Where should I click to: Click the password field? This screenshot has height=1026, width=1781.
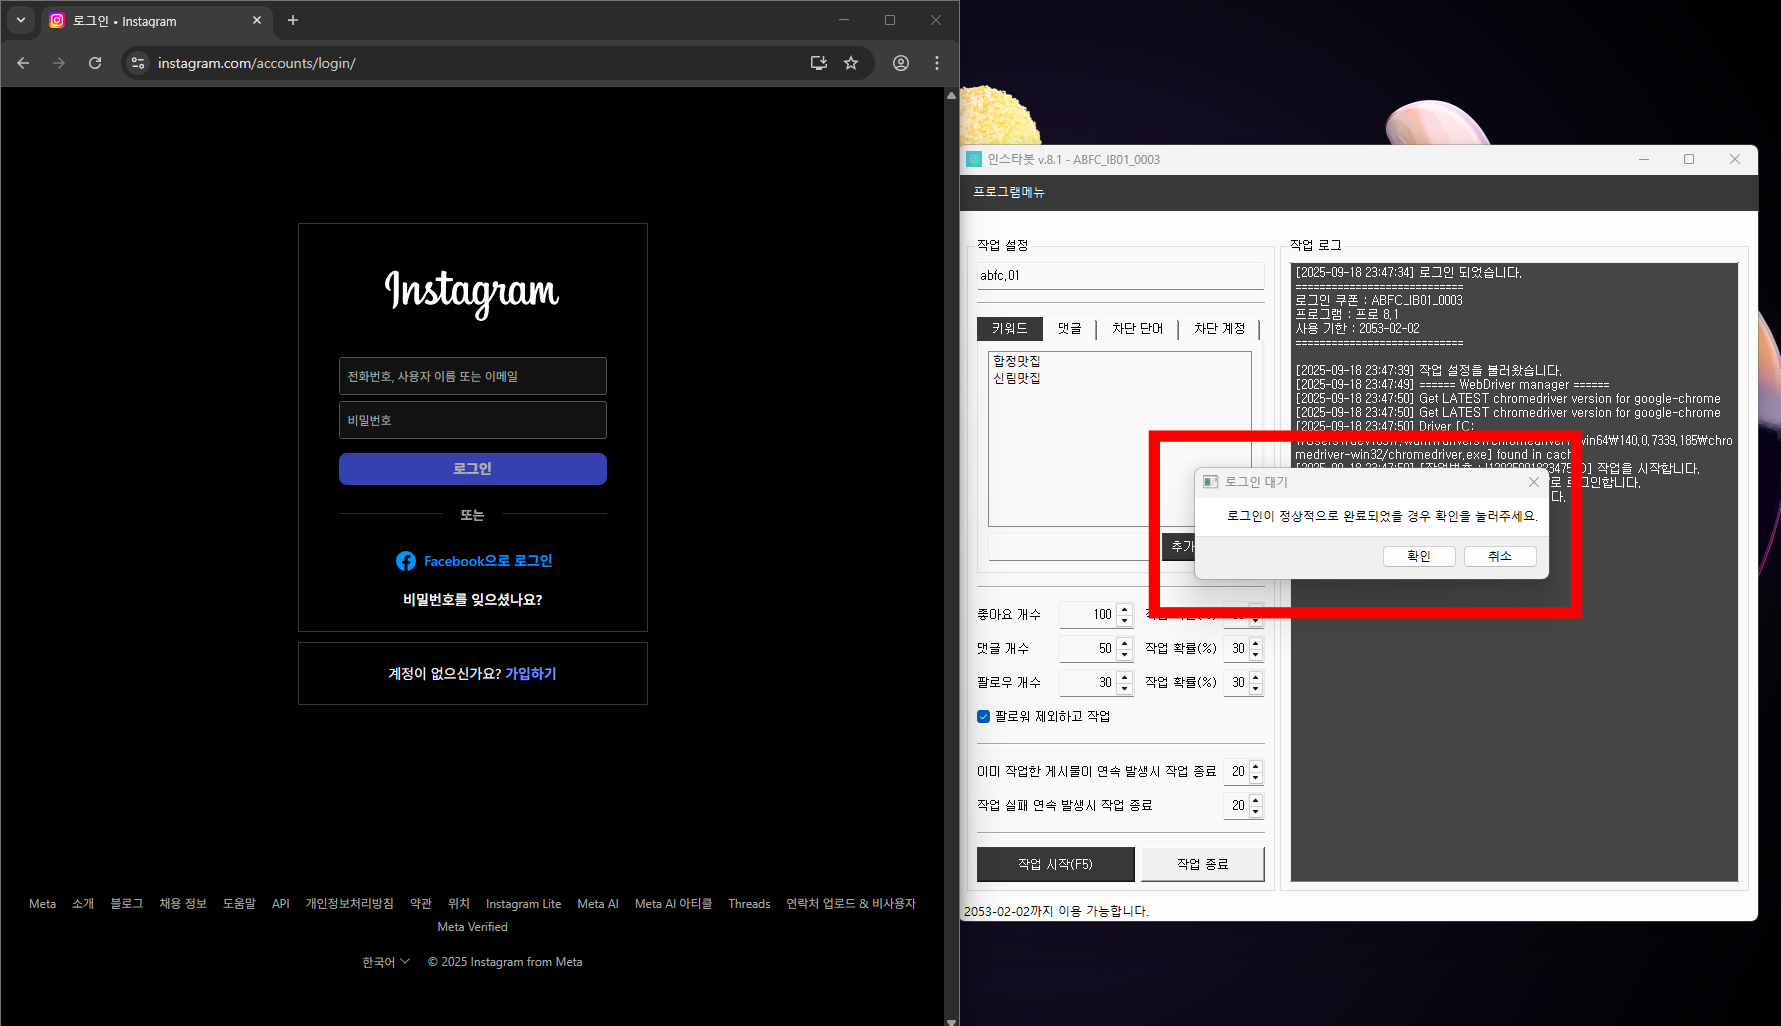(x=473, y=420)
